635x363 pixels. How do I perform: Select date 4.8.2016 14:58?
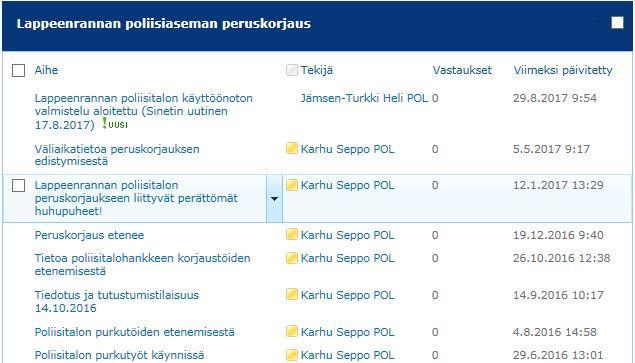tap(555, 332)
